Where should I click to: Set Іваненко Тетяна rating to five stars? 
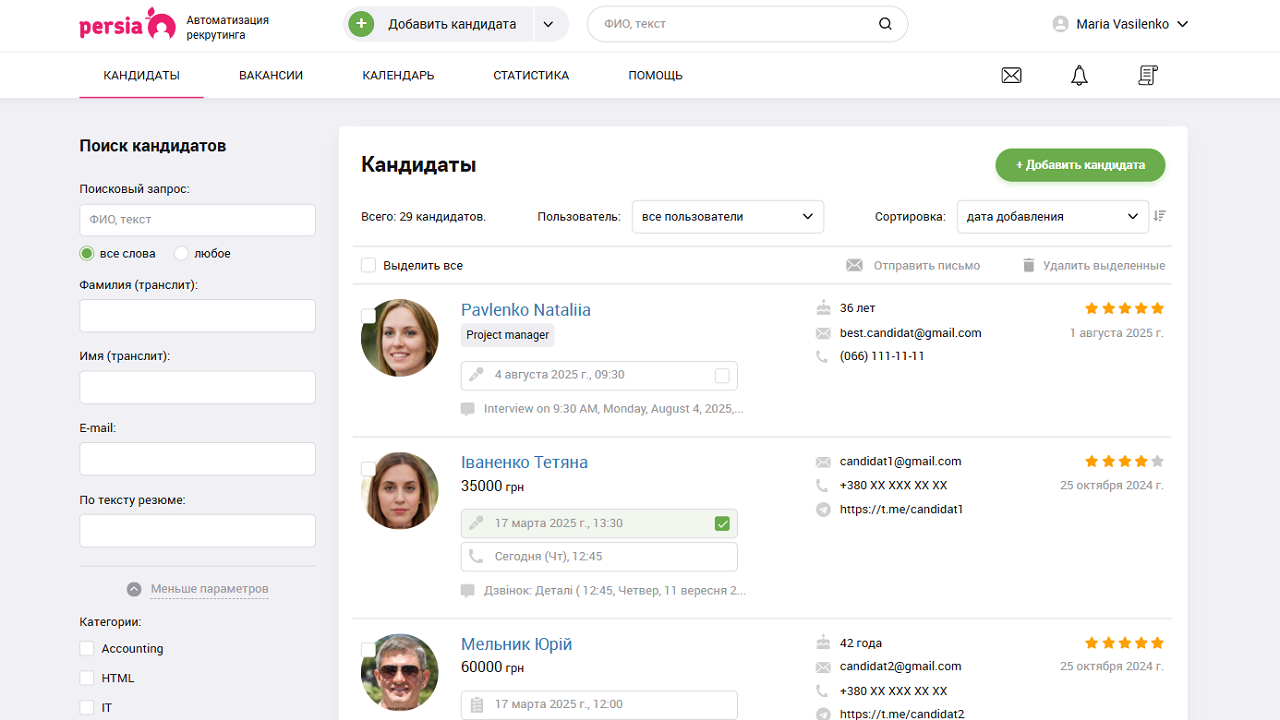pyautogui.click(x=1157, y=461)
